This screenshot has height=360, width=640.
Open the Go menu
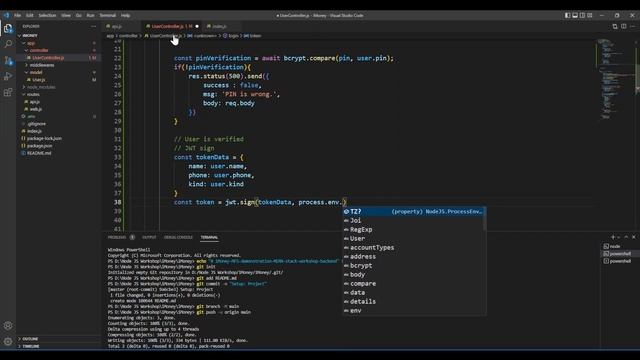(78, 15)
